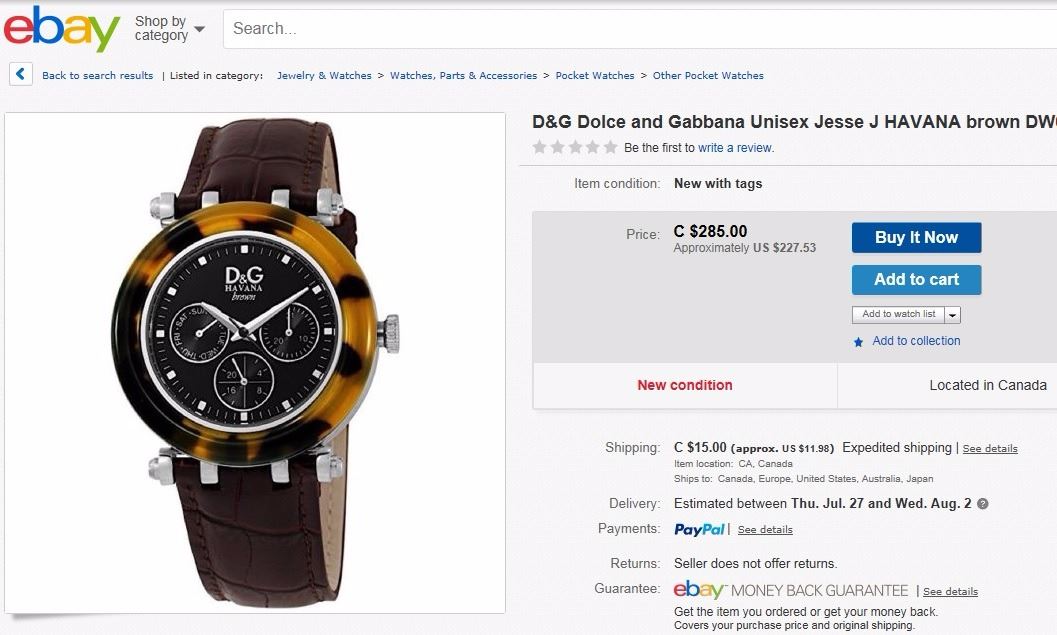Image resolution: width=1057 pixels, height=635 pixels.
Task: Click the write a review link
Action: [x=735, y=148]
